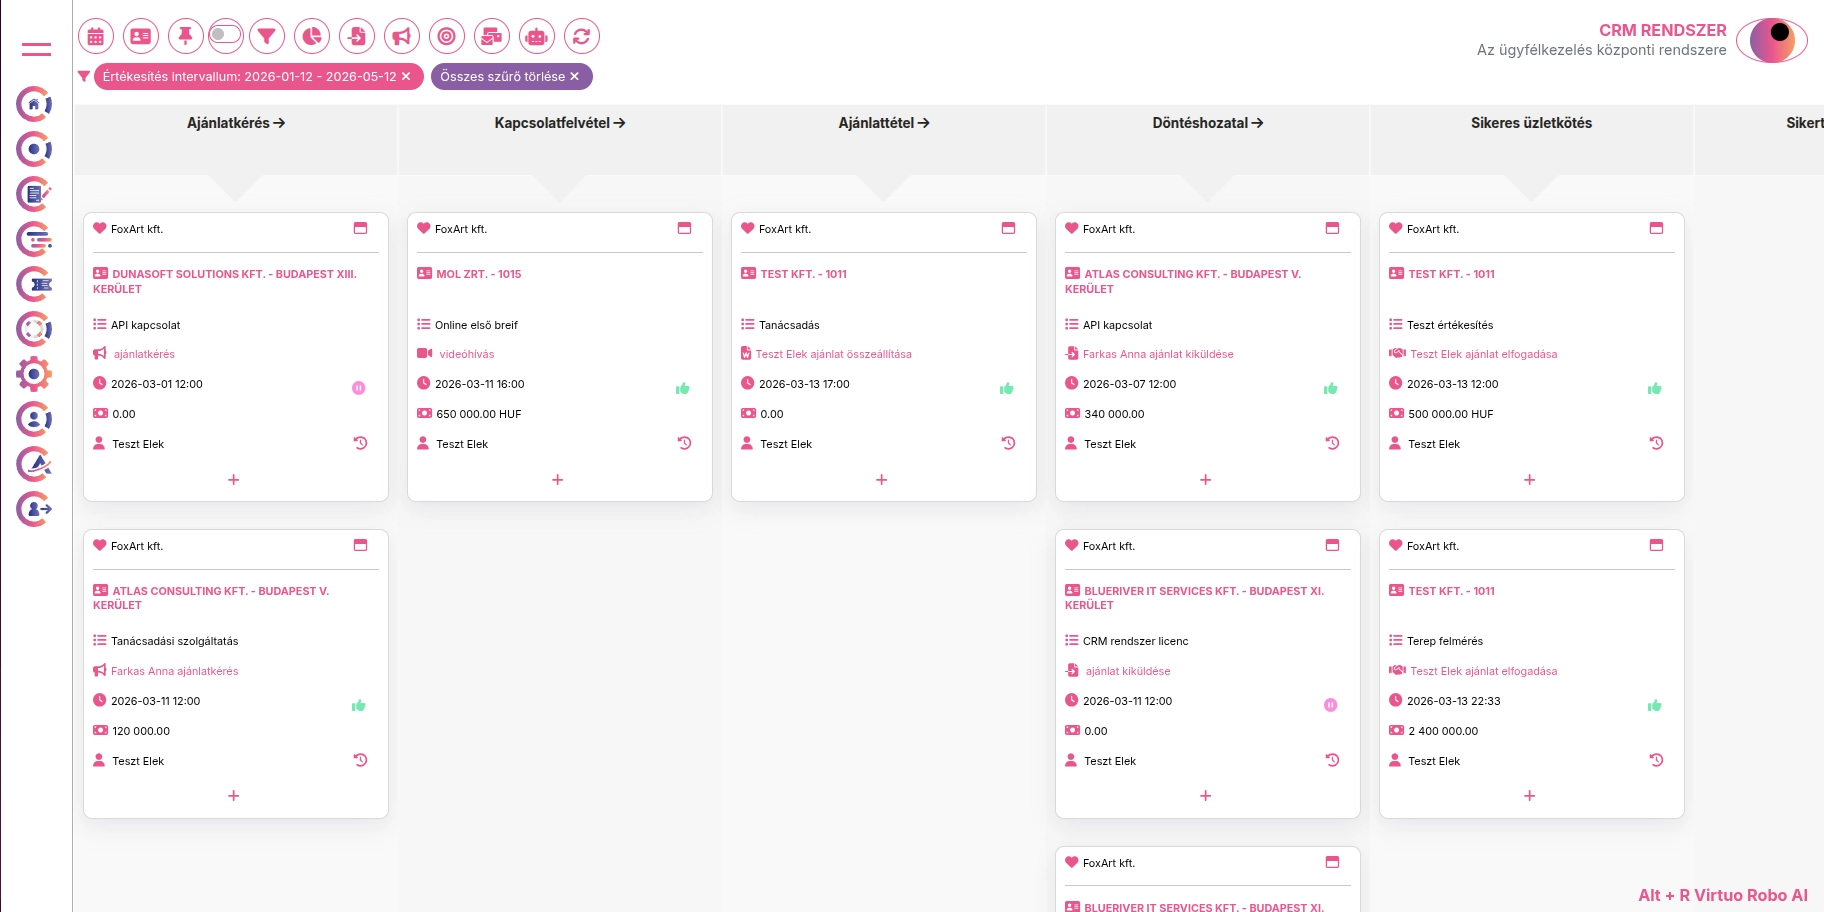This screenshot has height=912, width=1824.
Task: Click the pin icon in the toolbar
Action: tap(185, 37)
